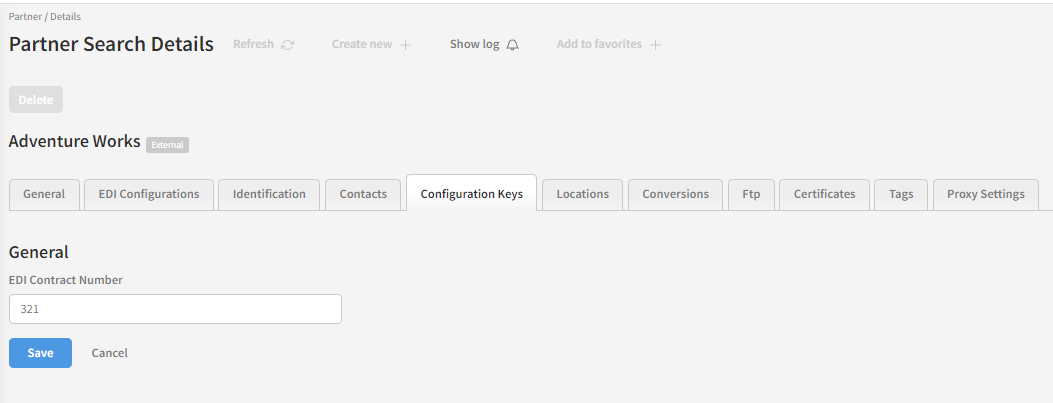The image size is (1053, 403).
Task: Select the Proxy Settings tab
Action: [985, 194]
